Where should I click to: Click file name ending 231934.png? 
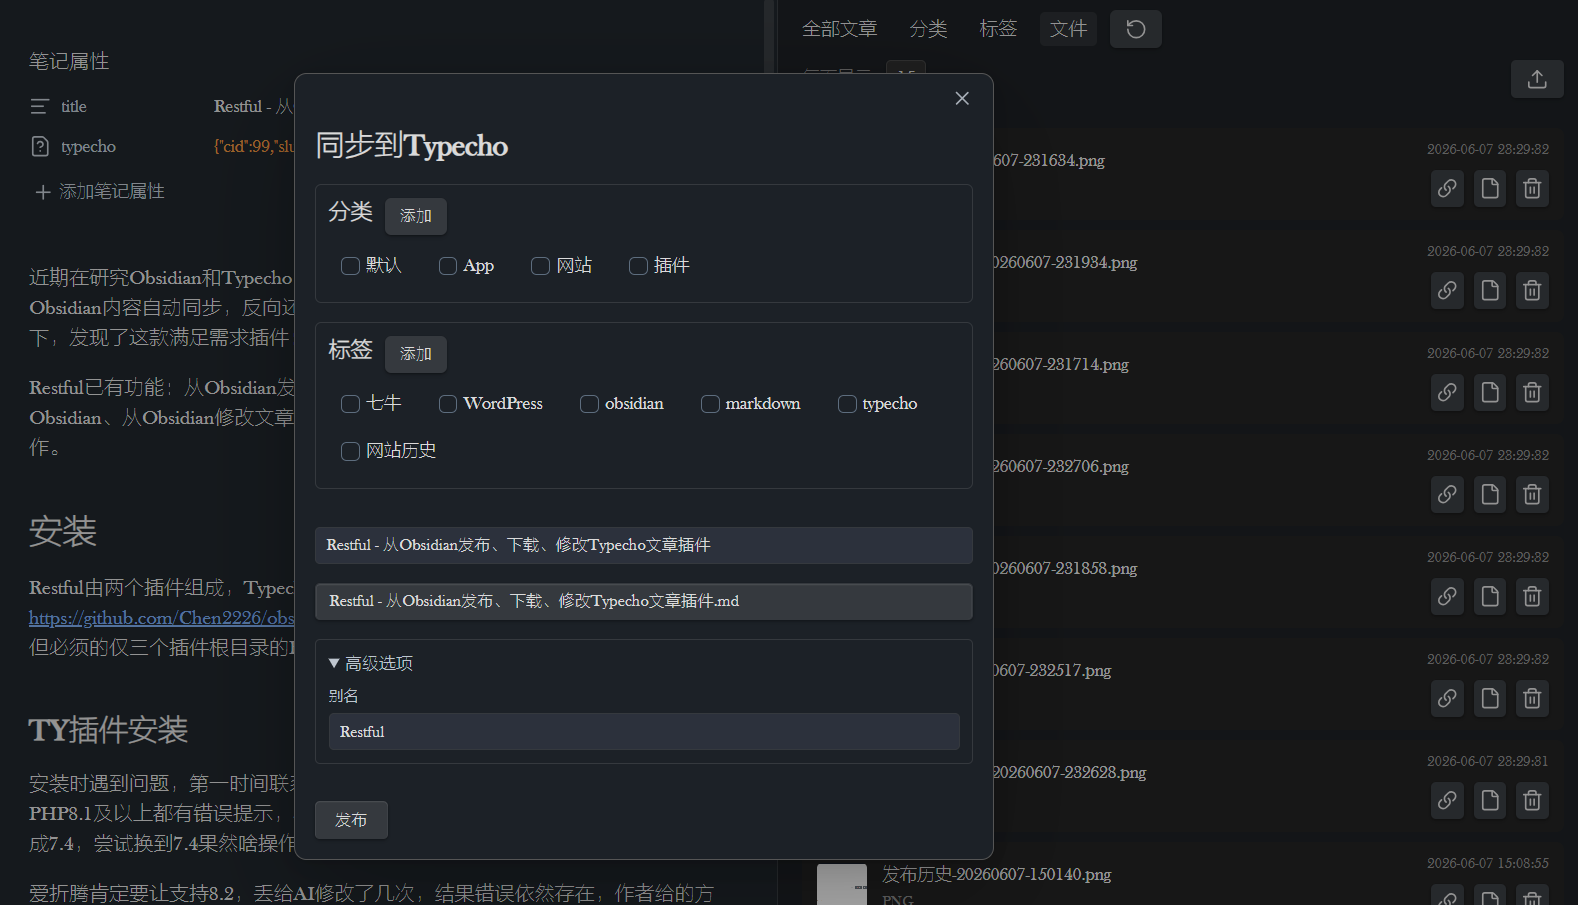click(x=1064, y=262)
